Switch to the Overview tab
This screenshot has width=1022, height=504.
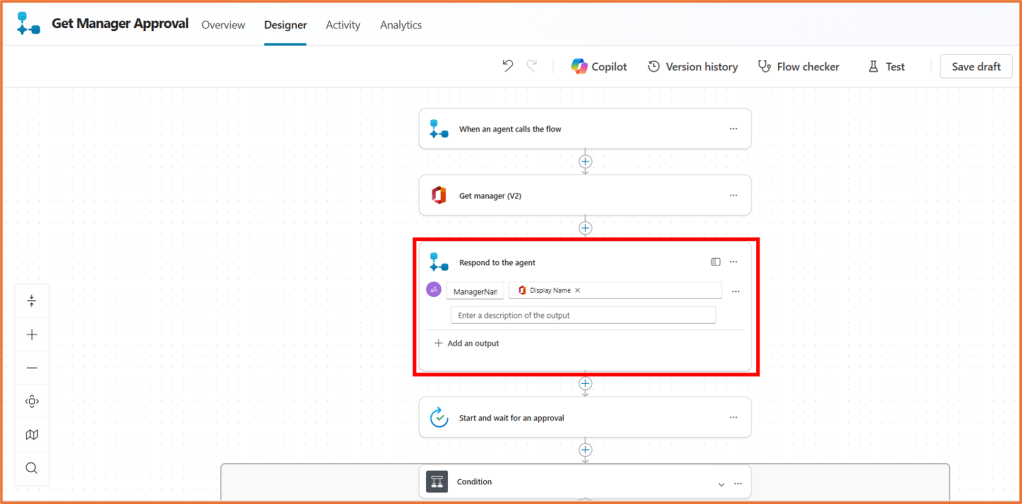(x=223, y=25)
